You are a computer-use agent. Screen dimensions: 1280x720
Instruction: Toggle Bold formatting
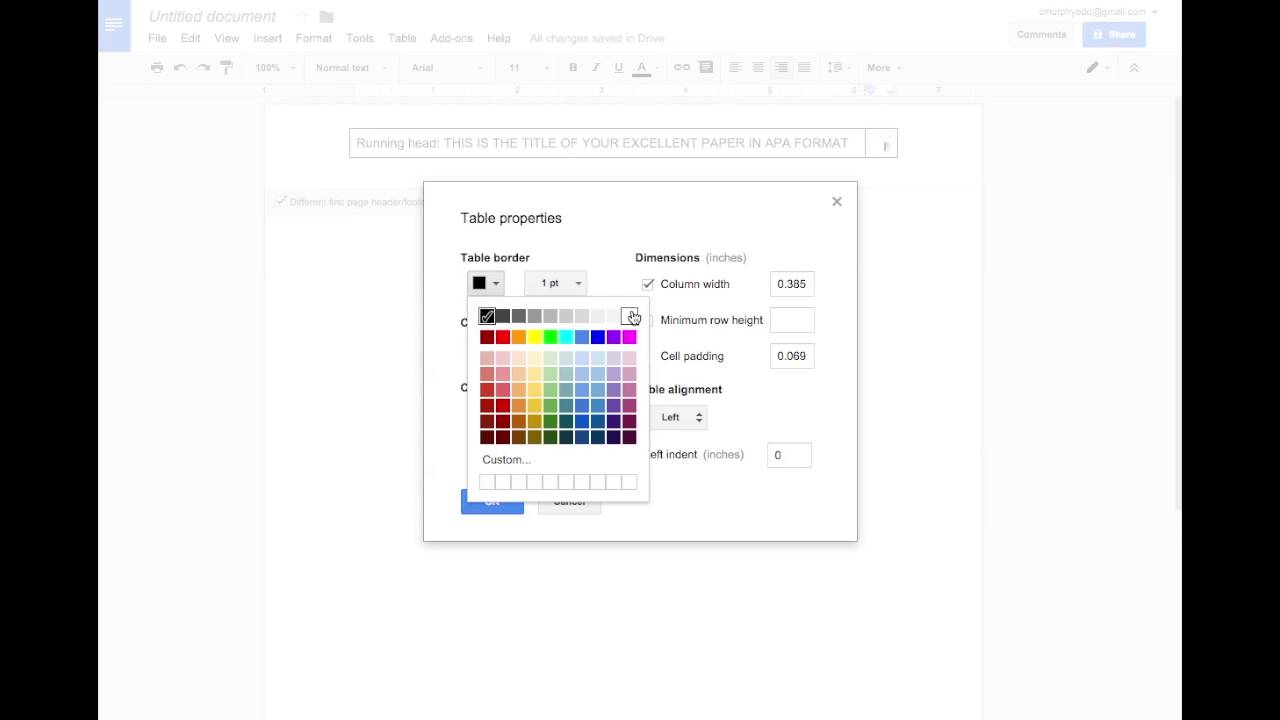tap(573, 68)
